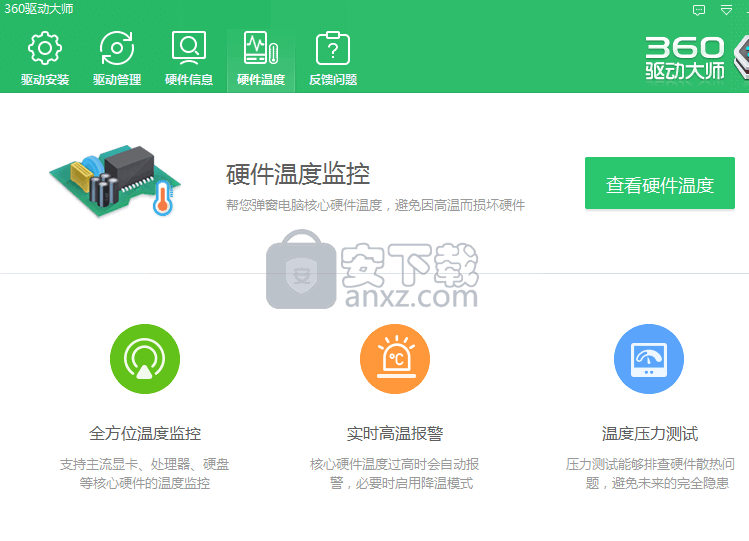Image resolution: width=749 pixels, height=541 pixels.
Task: Click the circuit board thermometer illustration
Action: click(115, 181)
